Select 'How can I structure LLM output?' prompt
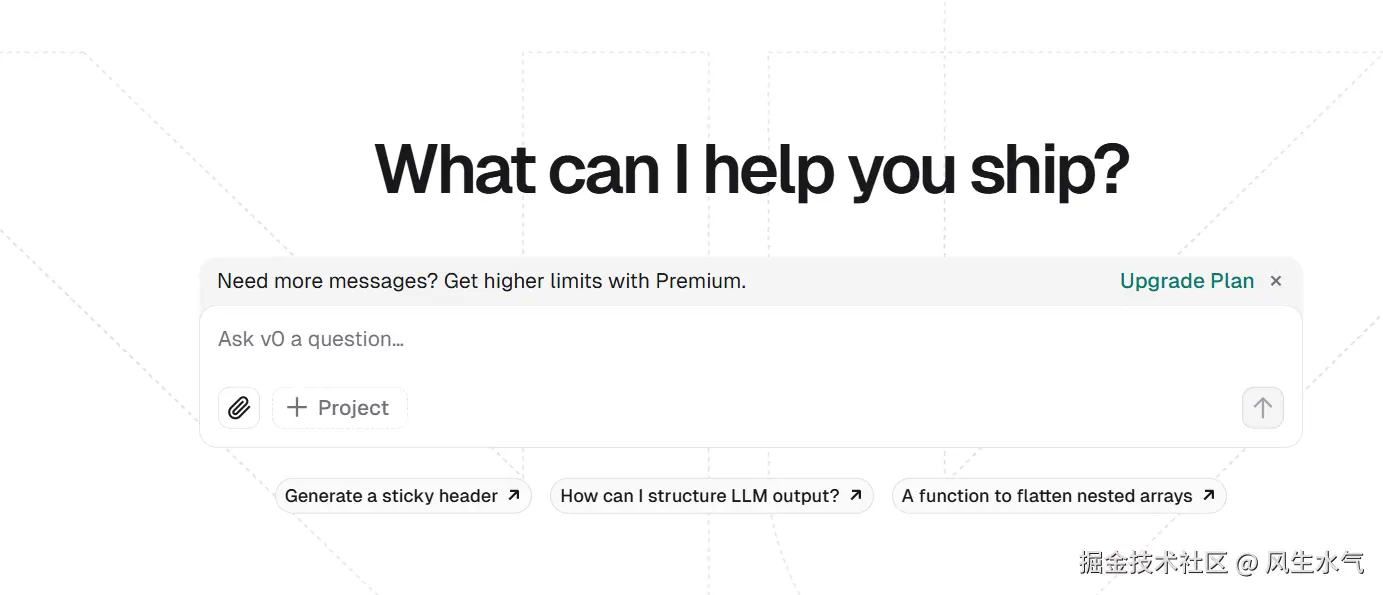The width and height of the screenshot is (1383, 595). point(699,496)
